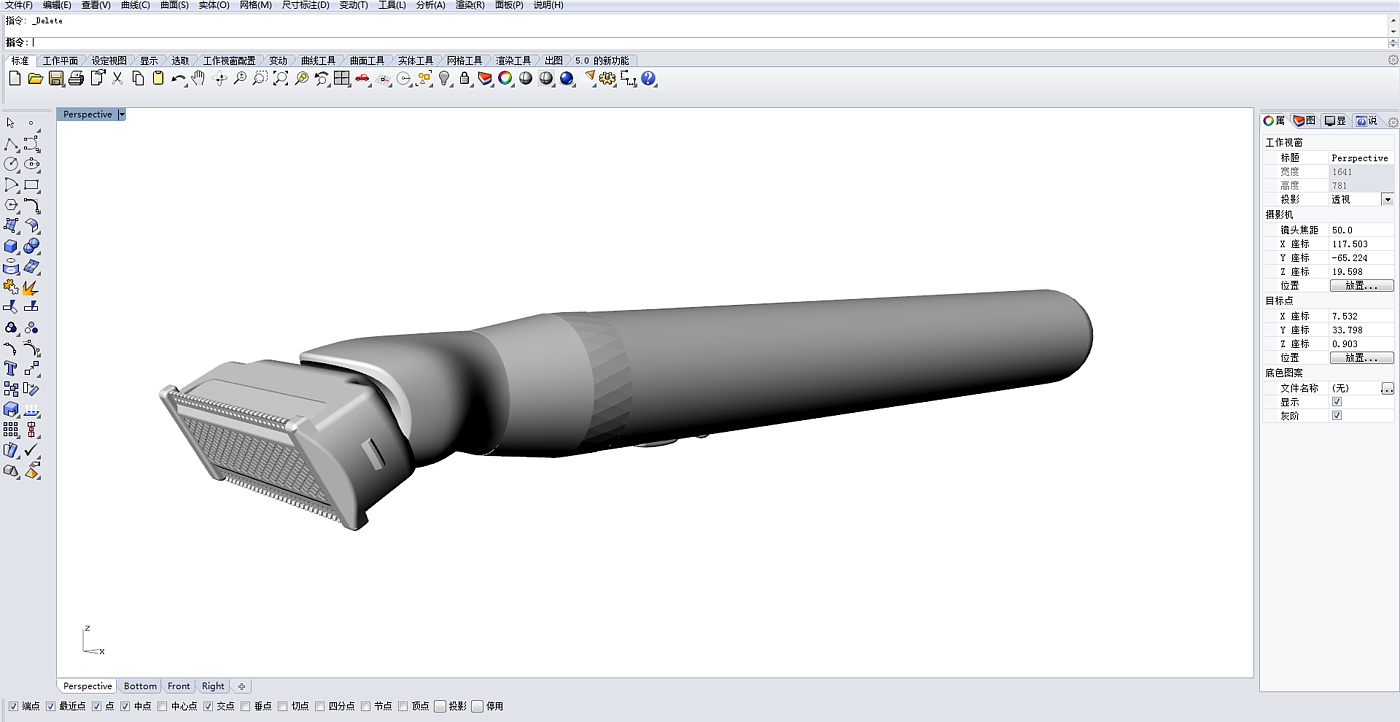Toggle the 端点 osnap checkbox
This screenshot has width=1400, height=722.
[13, 706]
